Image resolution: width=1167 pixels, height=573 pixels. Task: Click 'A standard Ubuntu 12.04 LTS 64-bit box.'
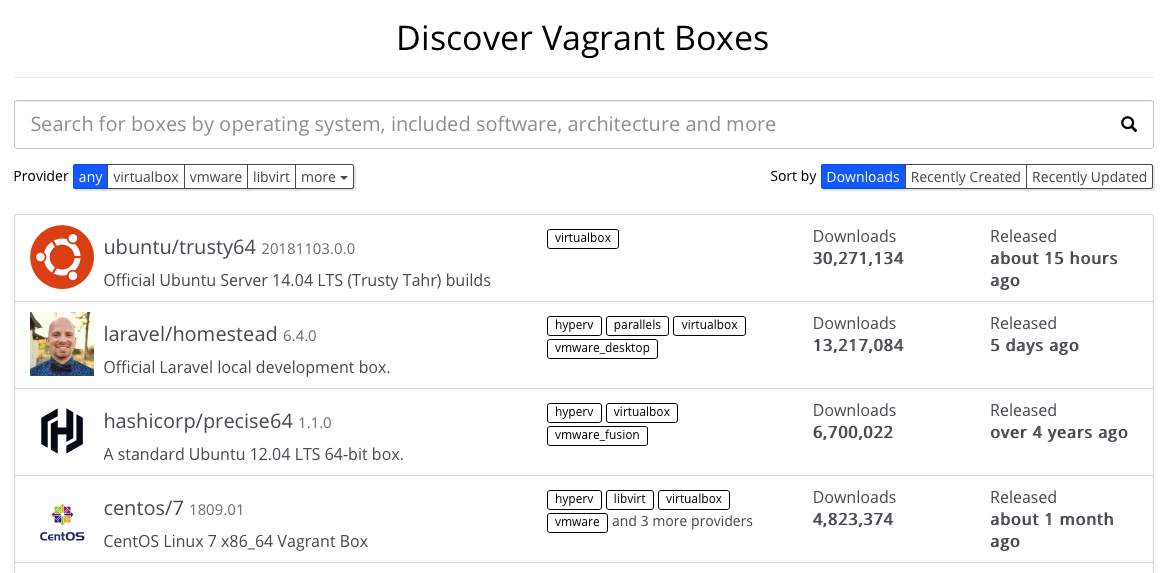pos(253,455)
